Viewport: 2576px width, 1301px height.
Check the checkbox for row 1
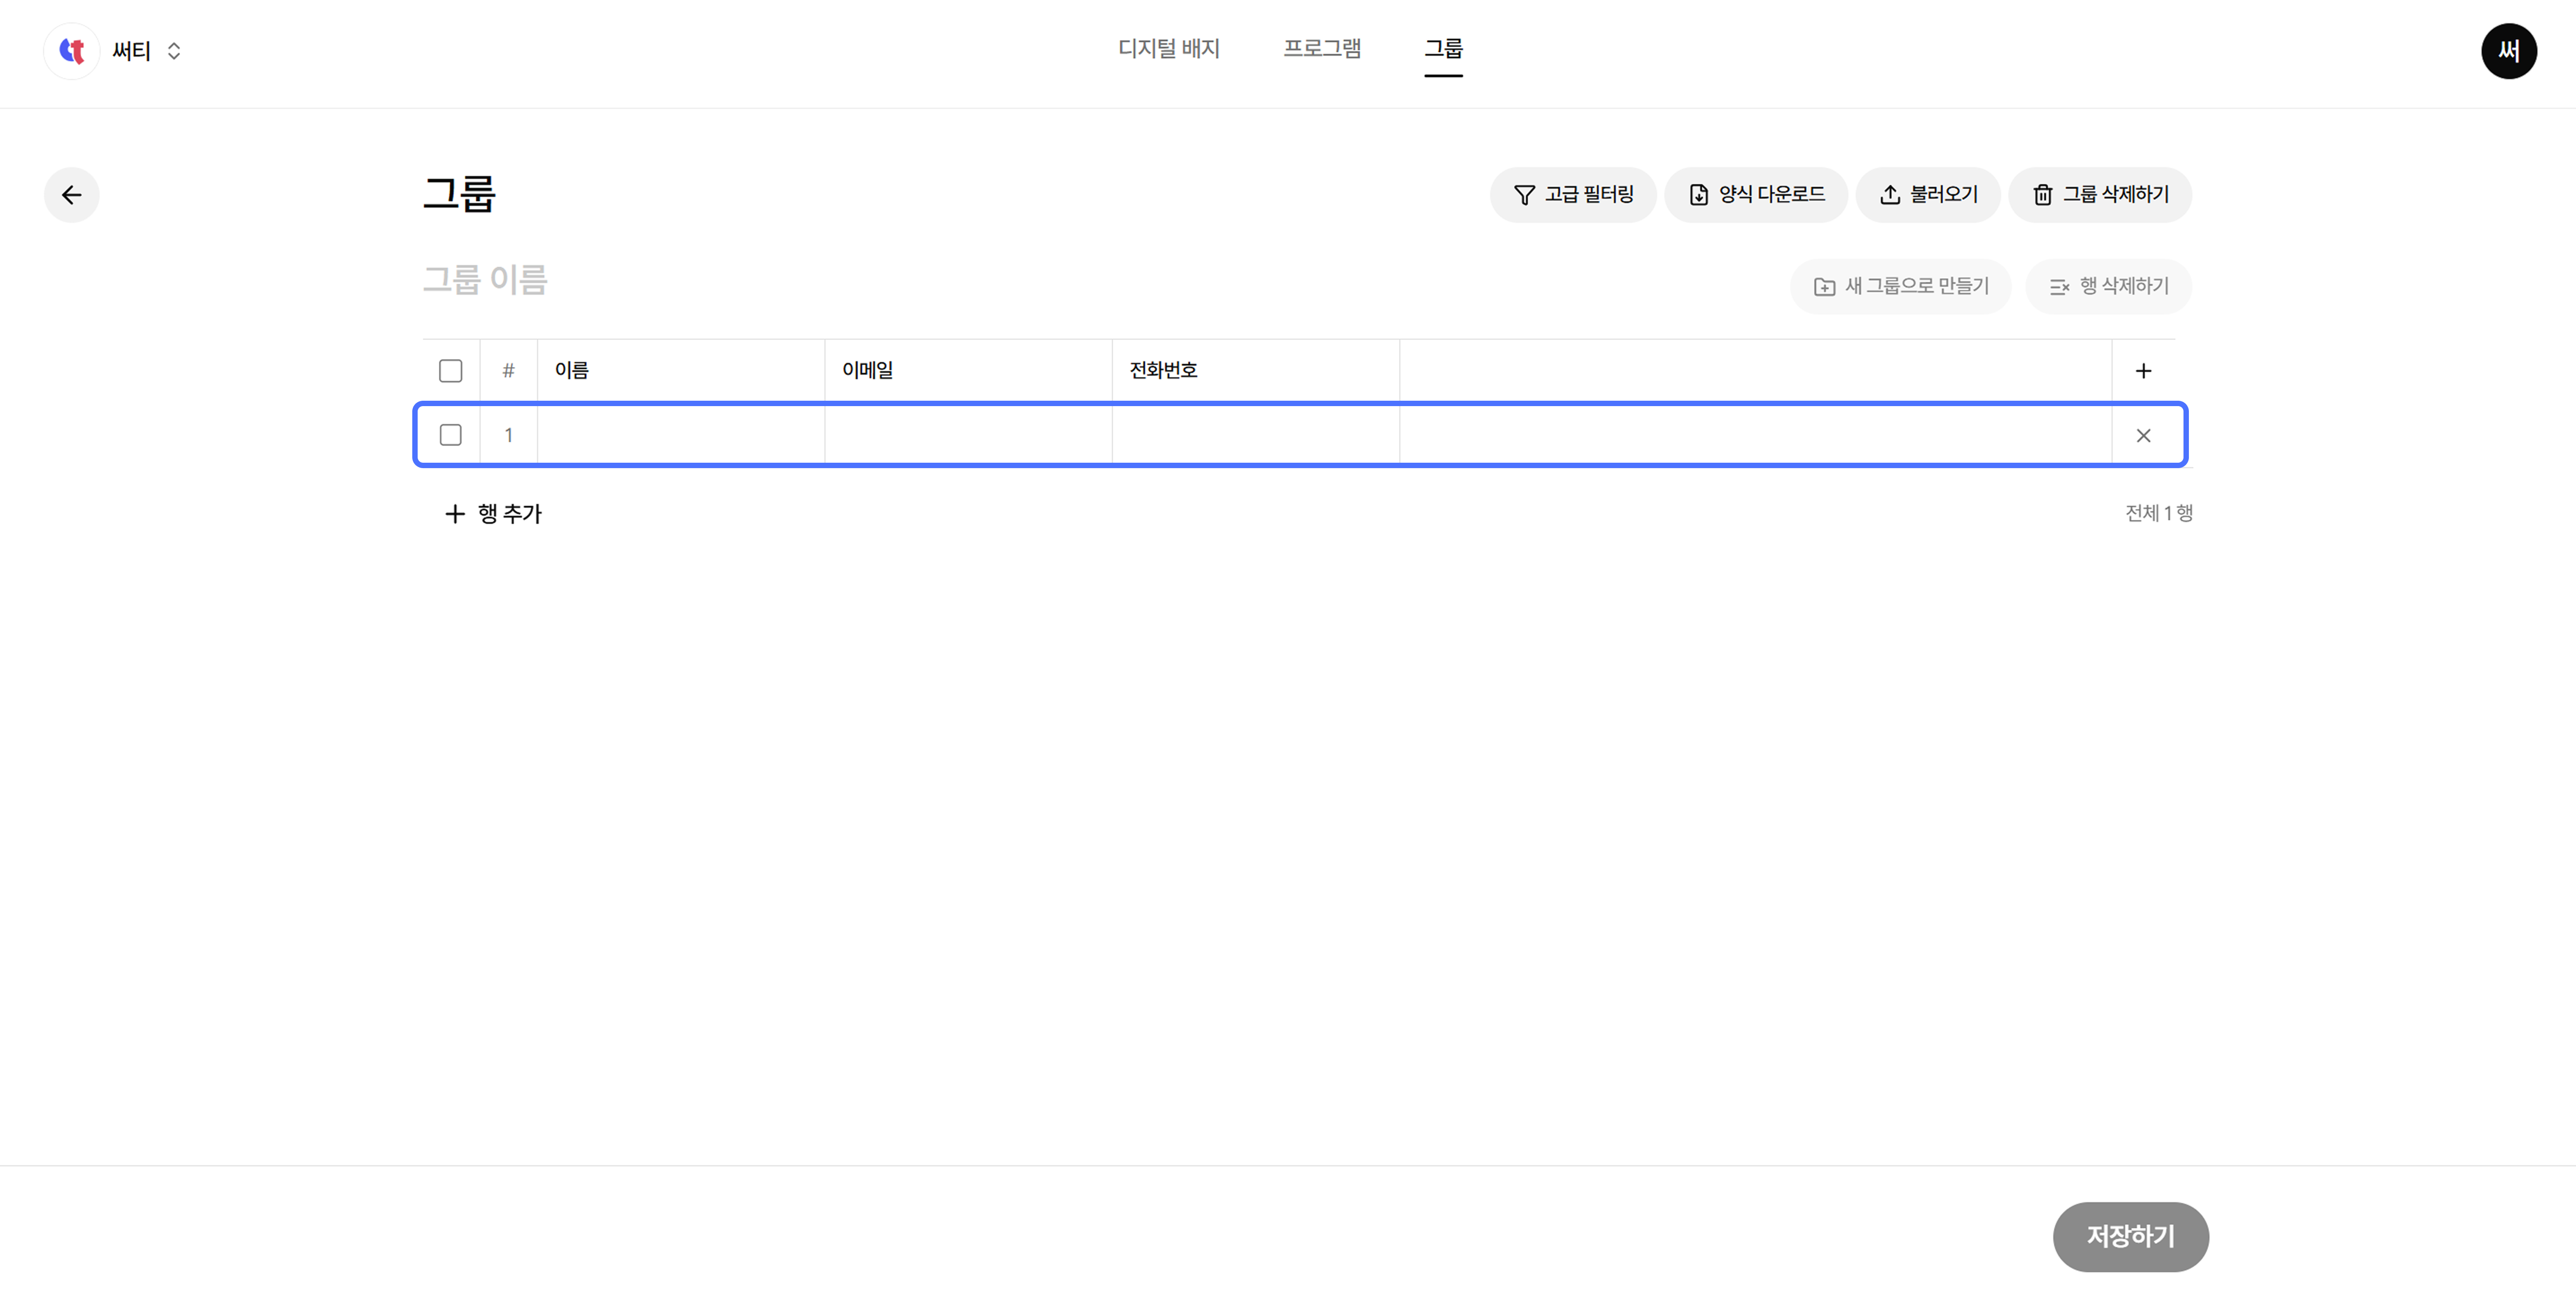pos(451,435)
